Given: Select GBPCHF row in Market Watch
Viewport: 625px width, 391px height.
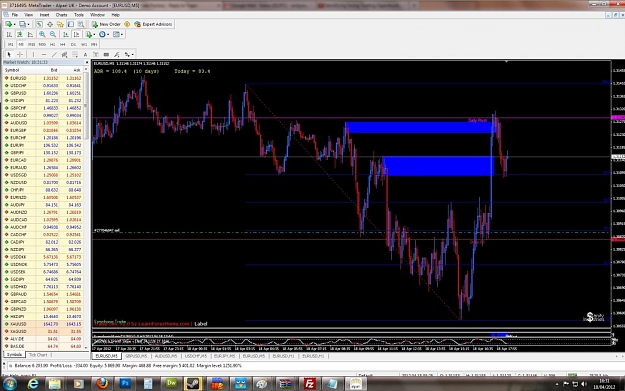Looking at the screenshot, I should (x=43, y=108).
